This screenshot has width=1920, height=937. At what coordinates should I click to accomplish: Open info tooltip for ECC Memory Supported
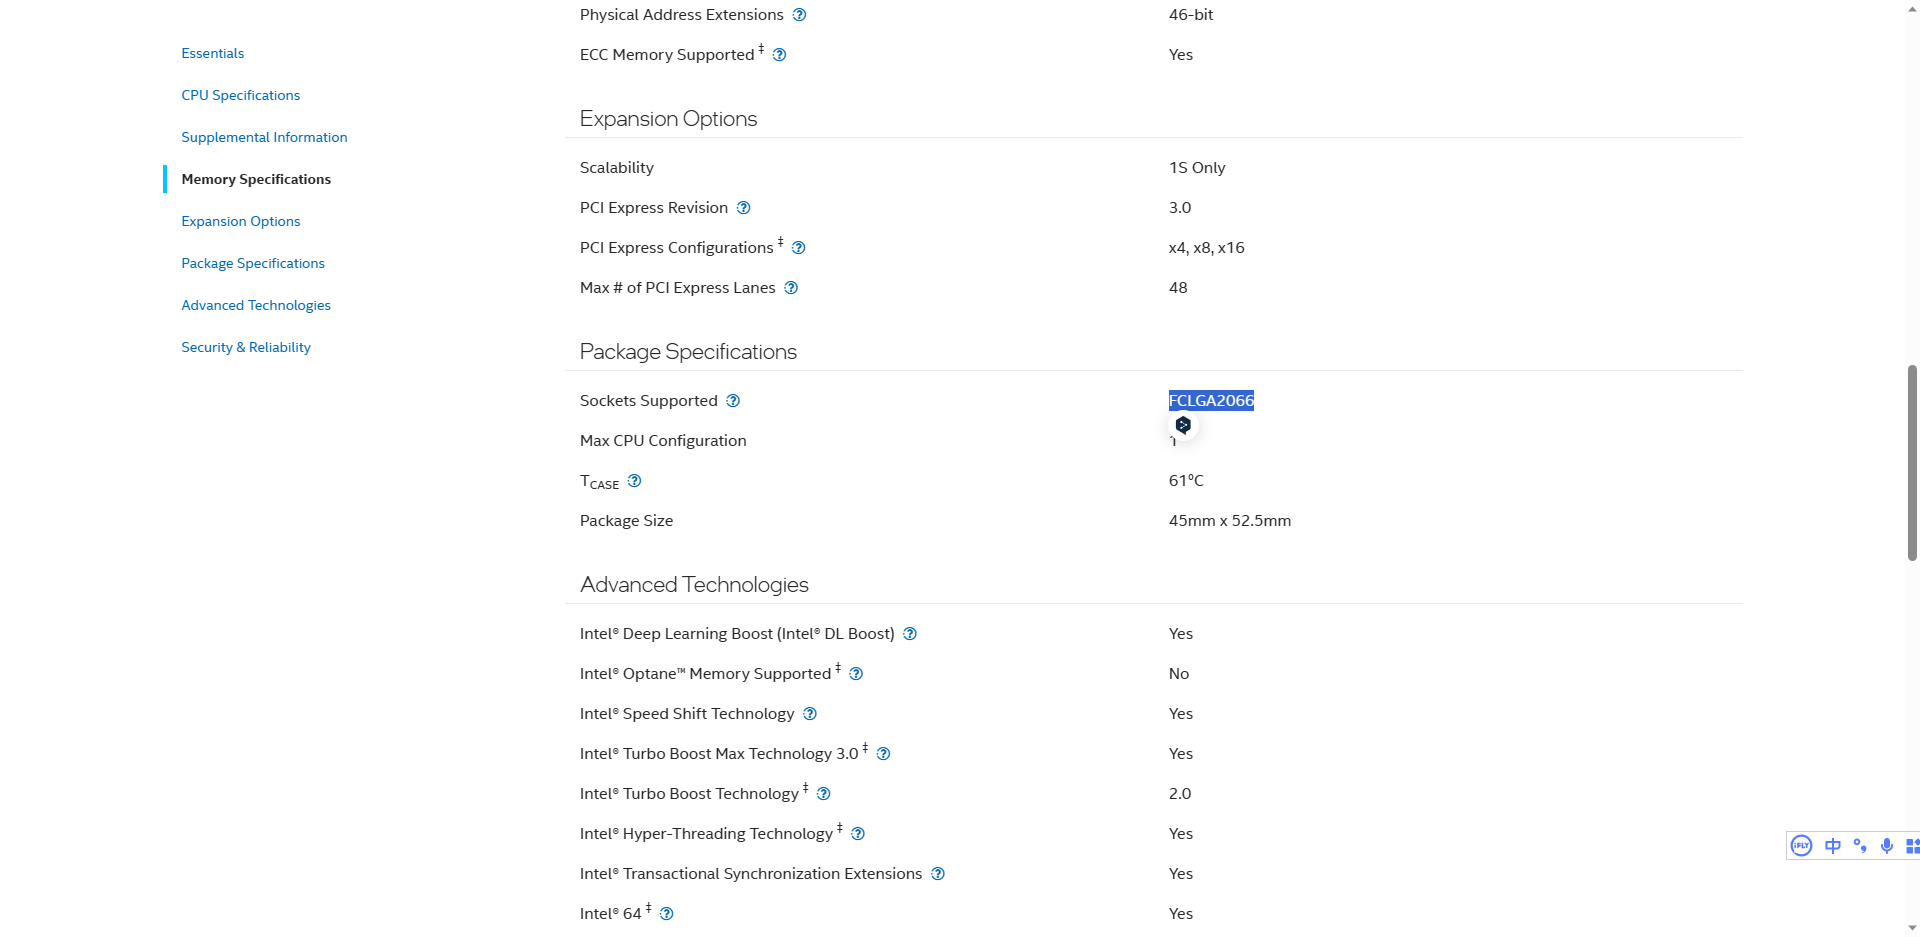(x=779, y=55)
